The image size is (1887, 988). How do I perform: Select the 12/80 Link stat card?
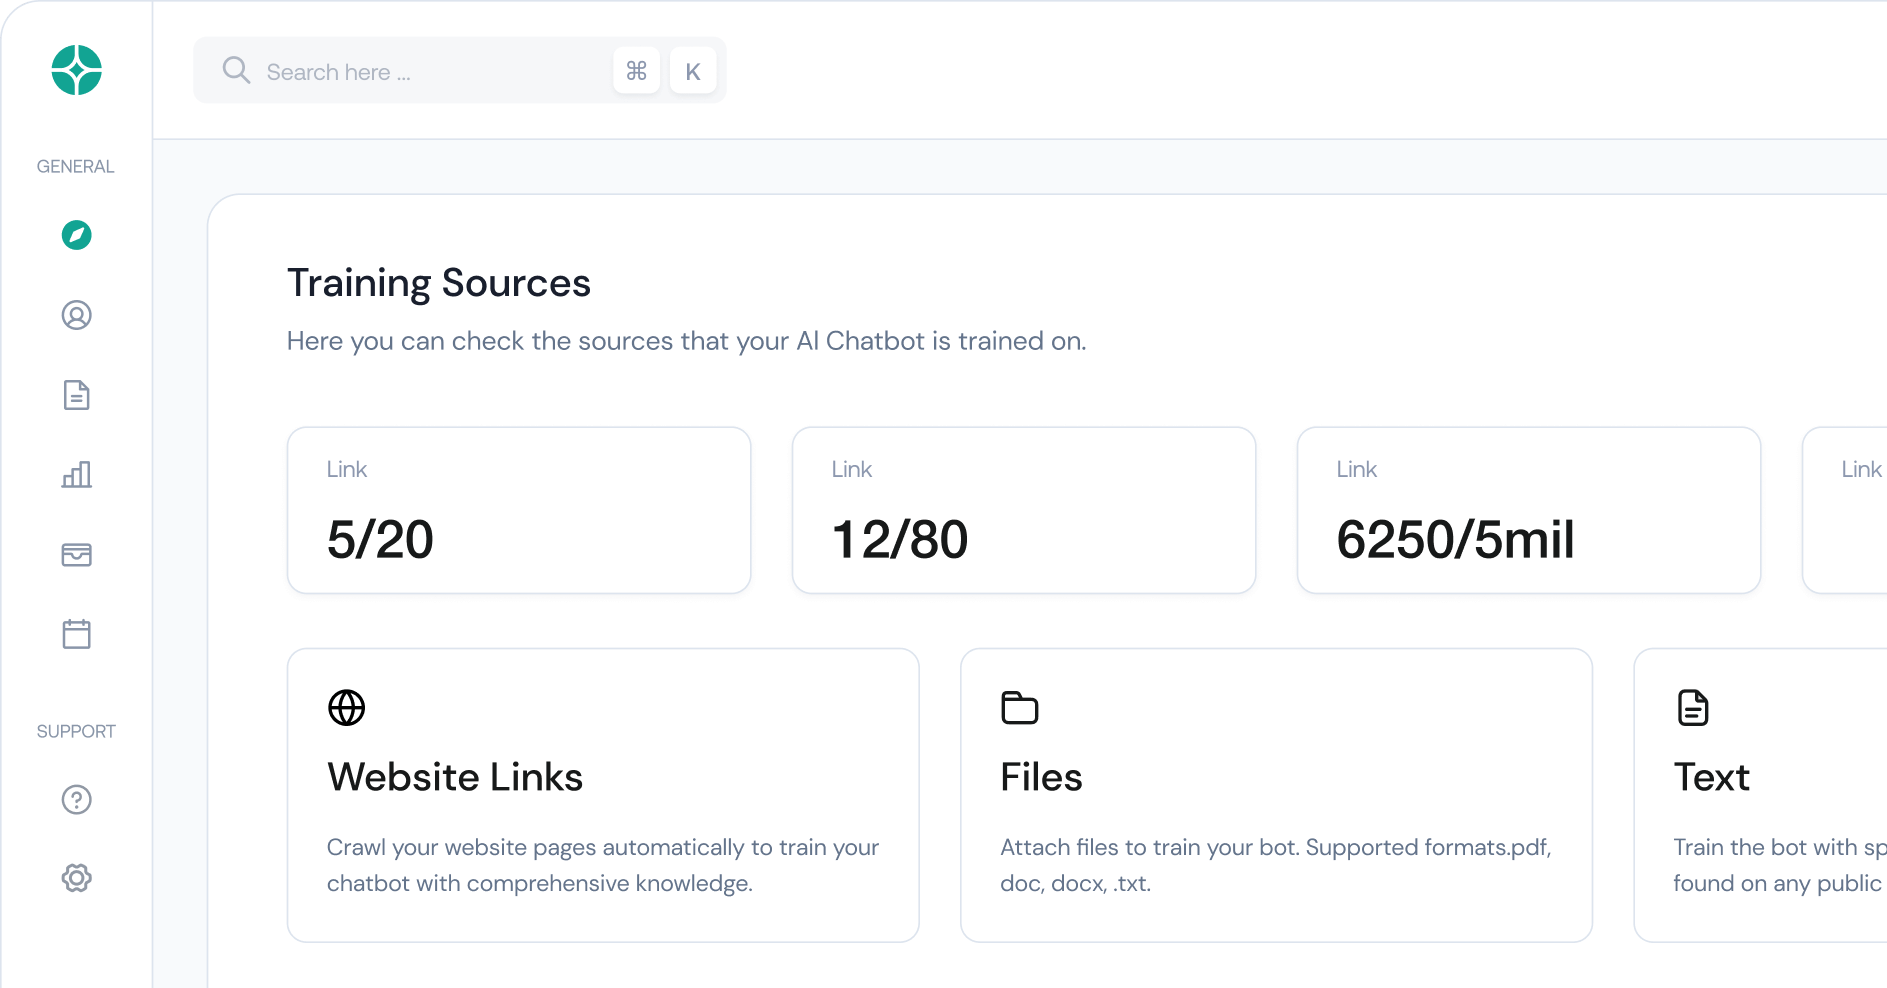tap(1023, 510)
